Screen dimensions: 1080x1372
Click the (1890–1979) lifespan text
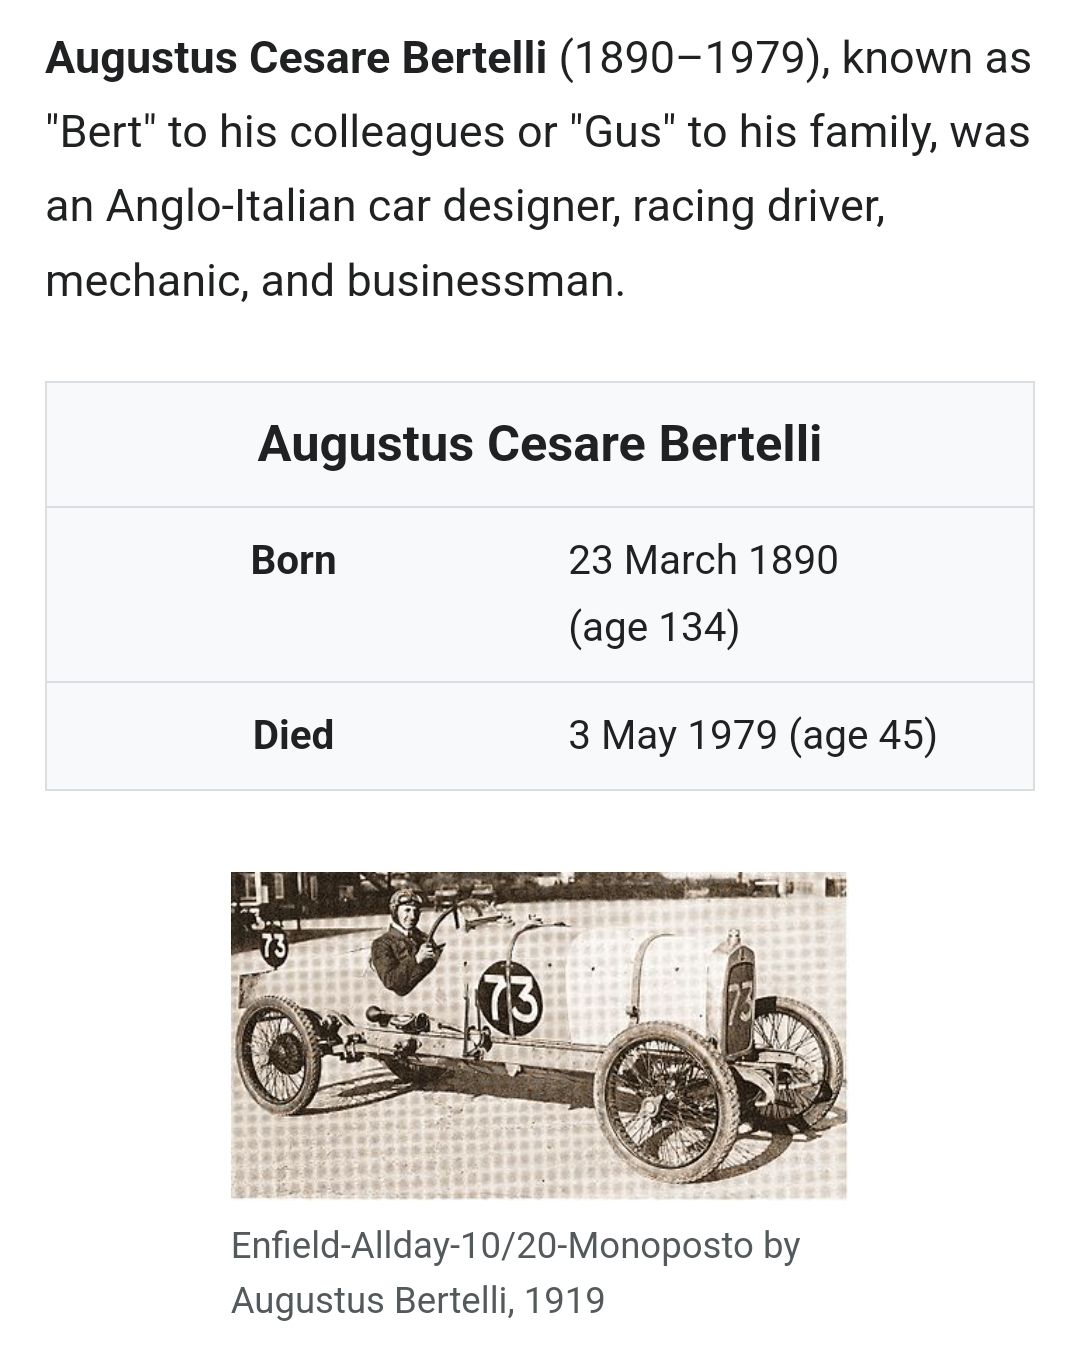pos(693,59)
